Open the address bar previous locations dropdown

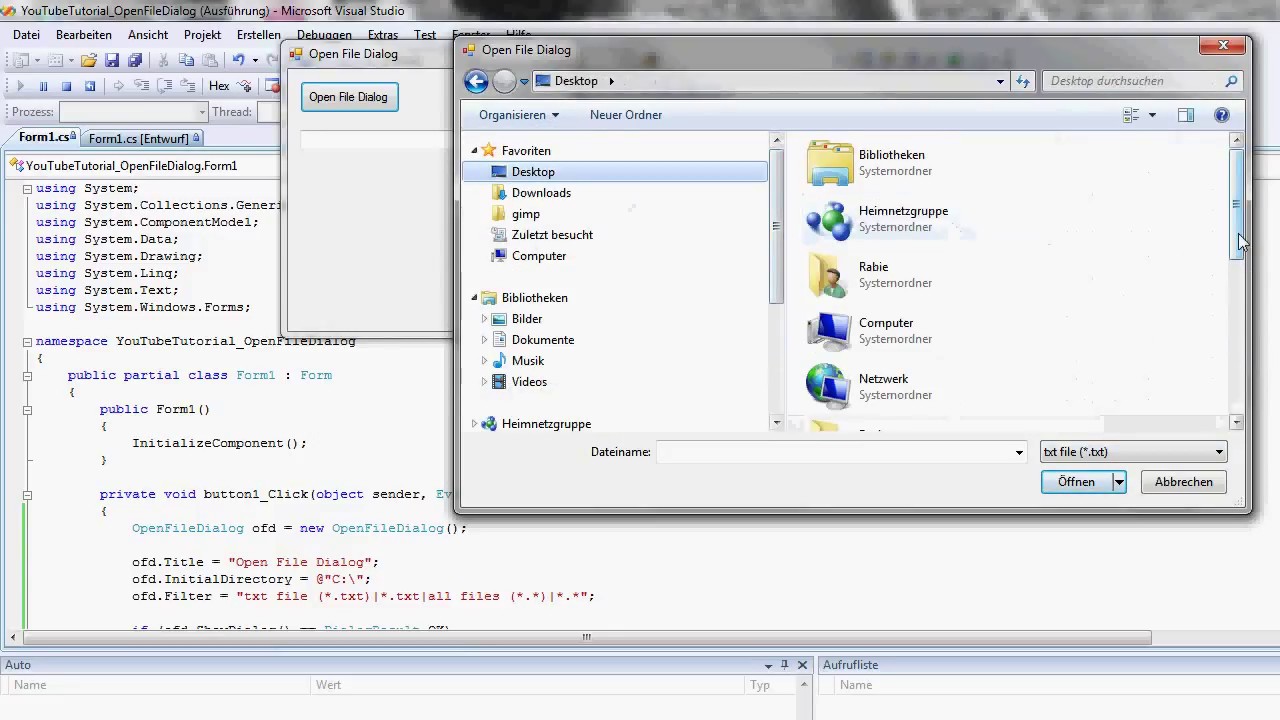click(1000, 81)
